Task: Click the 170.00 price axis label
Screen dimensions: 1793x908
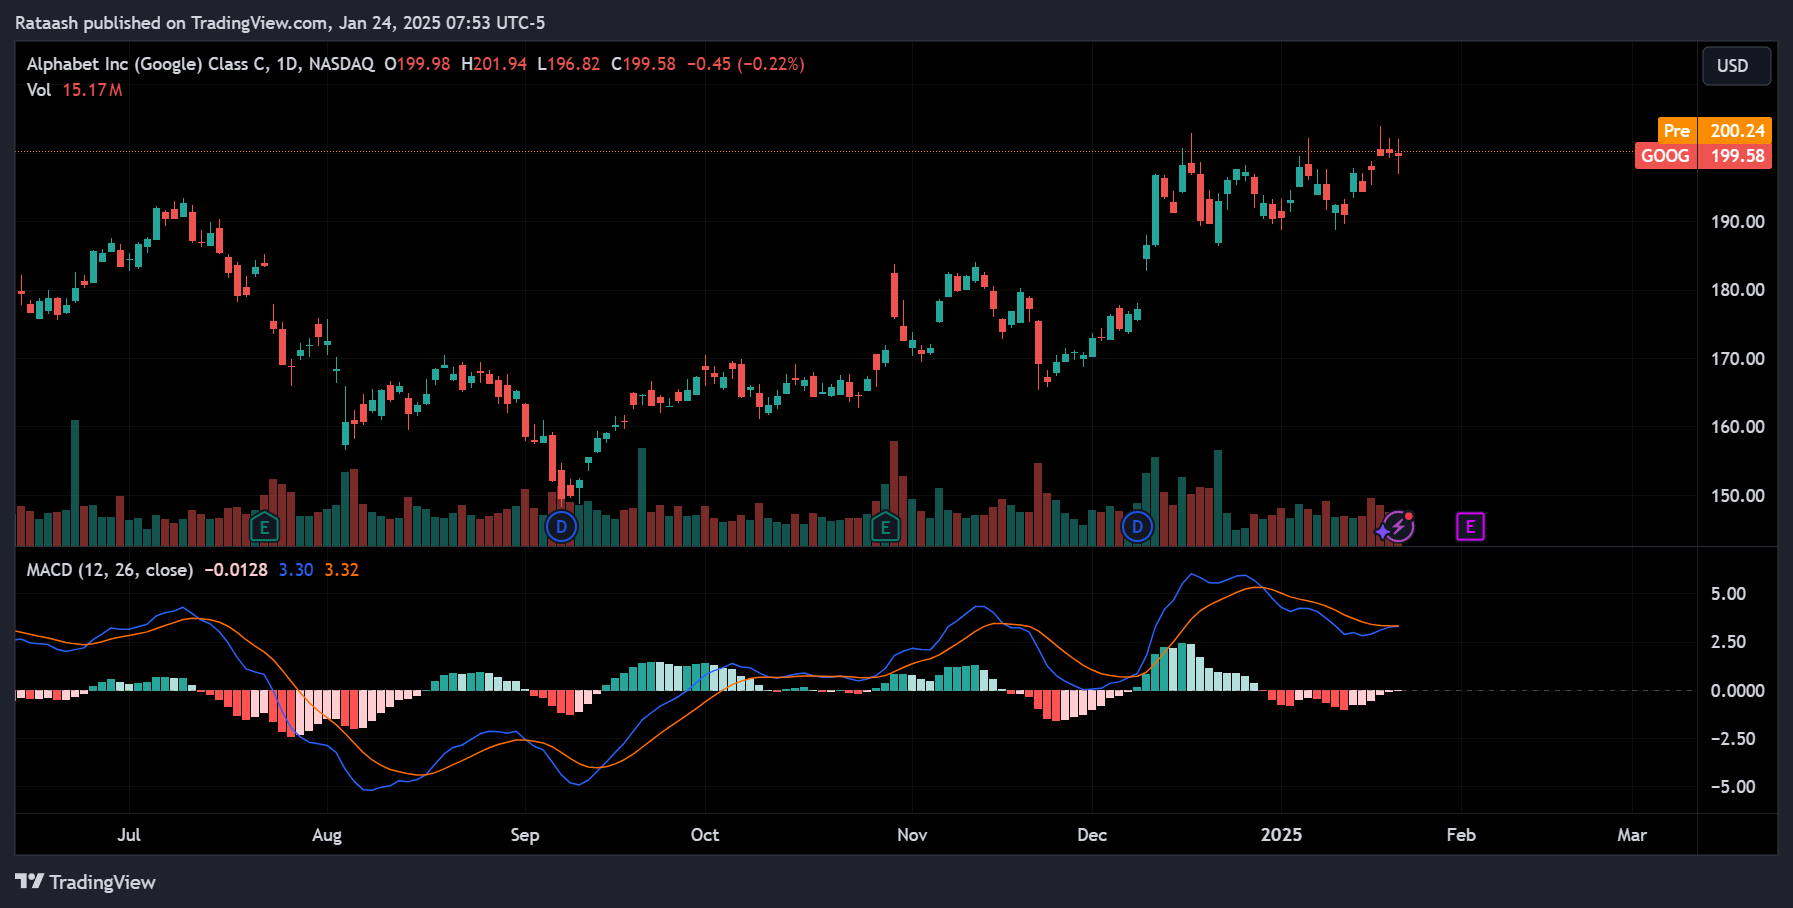Action: 1737,359
